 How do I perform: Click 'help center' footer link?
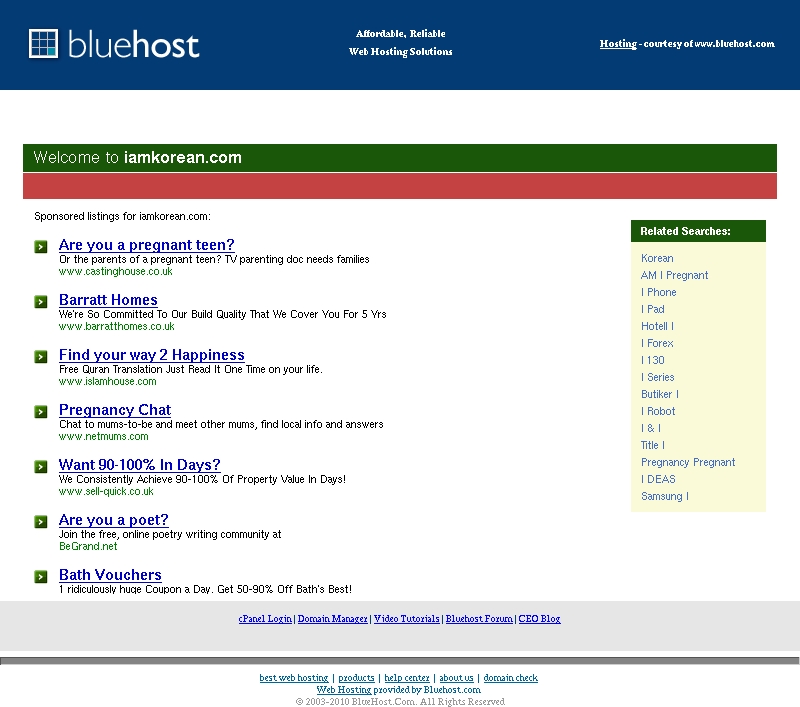click(x=407, y=678)
